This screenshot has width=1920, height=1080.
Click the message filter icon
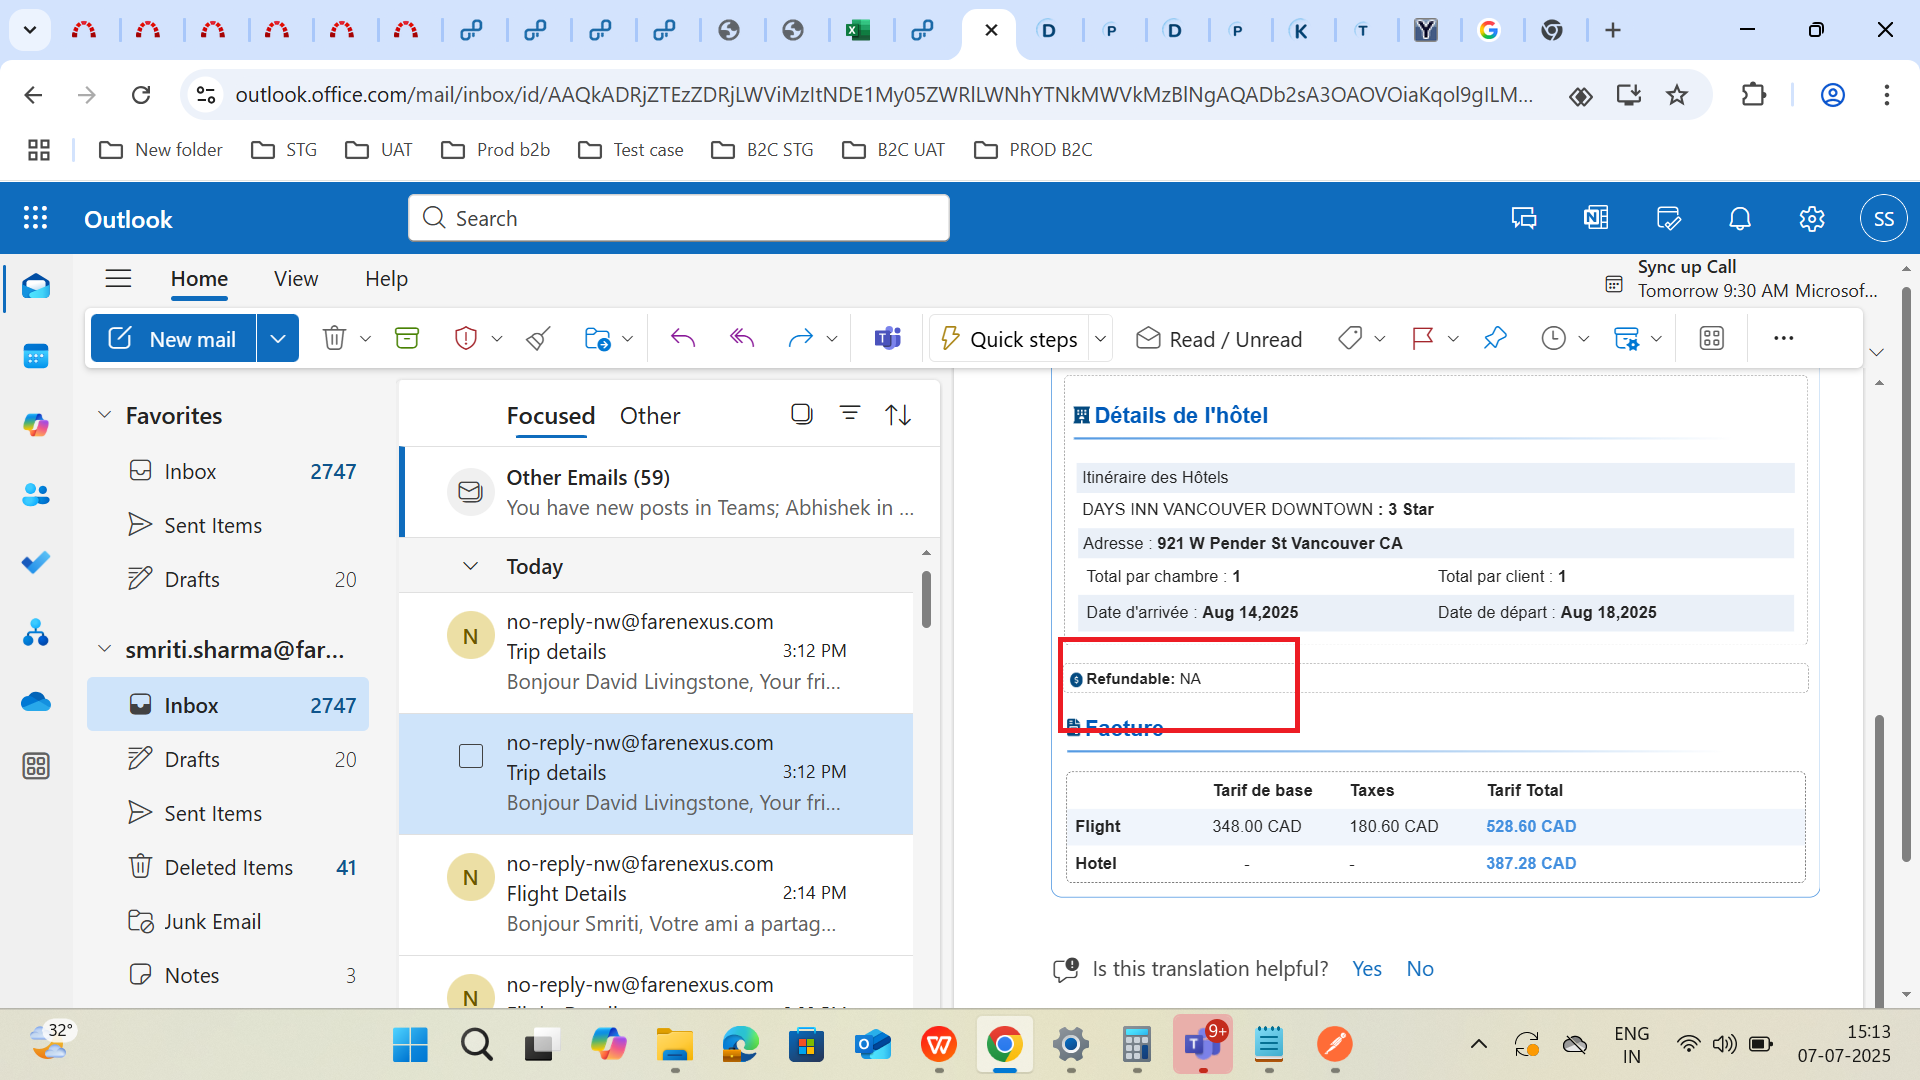pos(850,414)
